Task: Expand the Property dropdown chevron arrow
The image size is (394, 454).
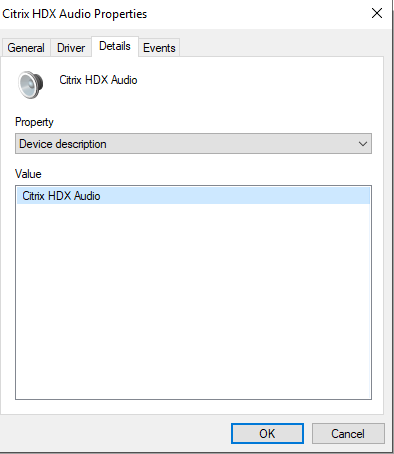Action: tap(363, 144)
